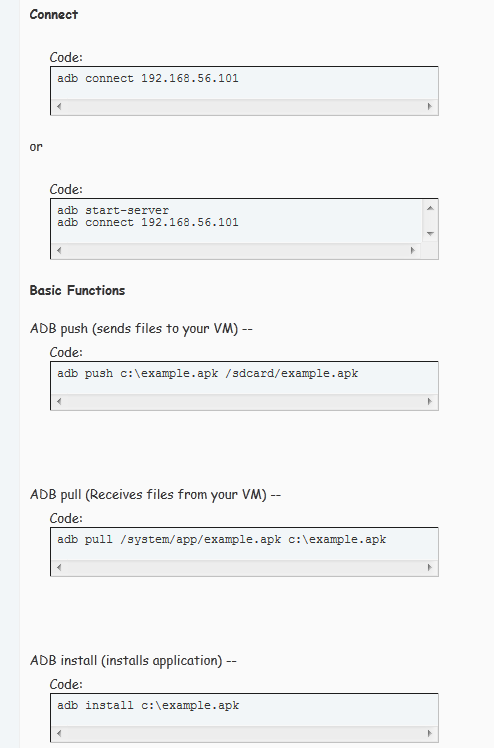The height and width of the screenshot is (748, 494).
Task: Click the first adb connect 192.168.56.101 line
Action: click(x=148, y=79)
